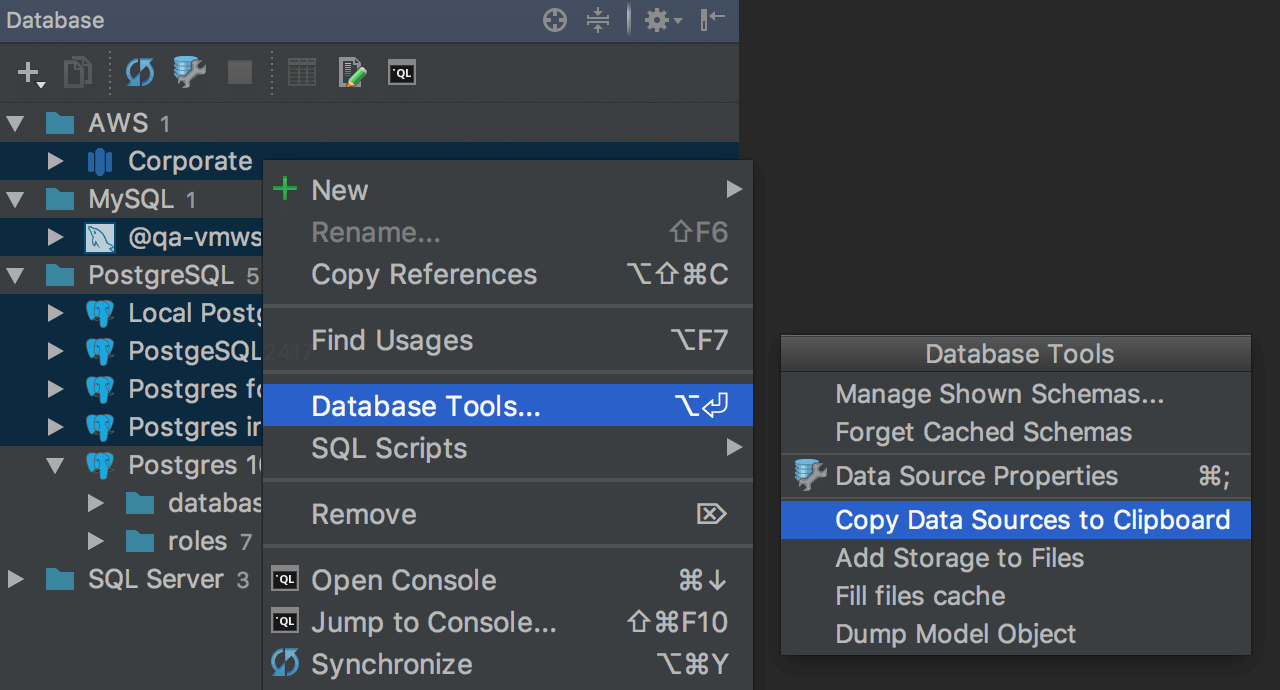Hide the Database panel with arrow icon
Image resolution: width=1280 pixels, height=690 pixels.
712,20
